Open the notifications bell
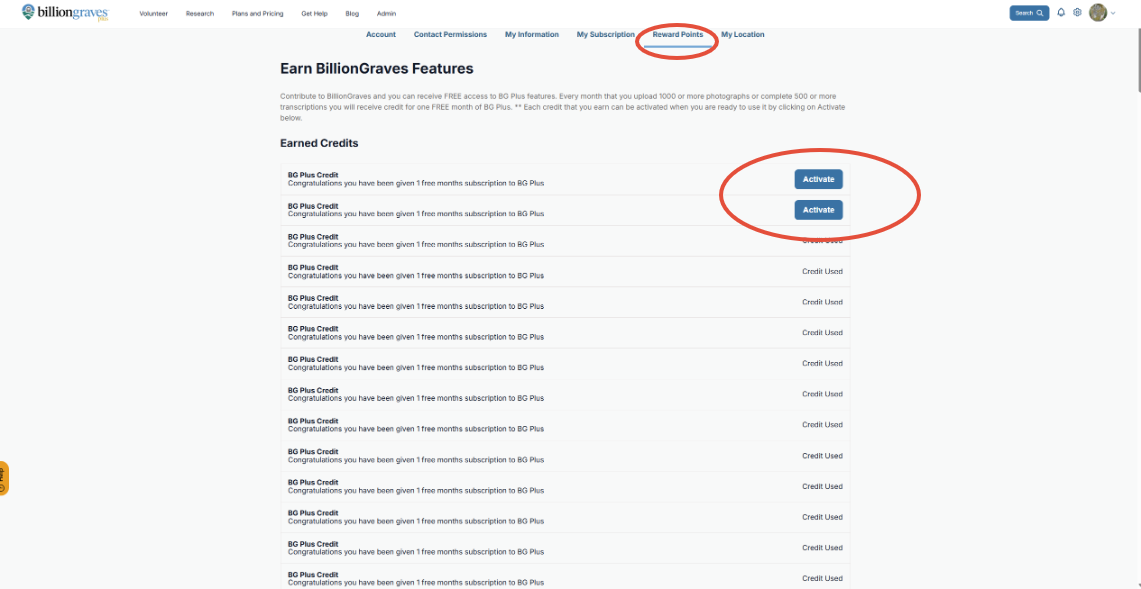 1061,12
